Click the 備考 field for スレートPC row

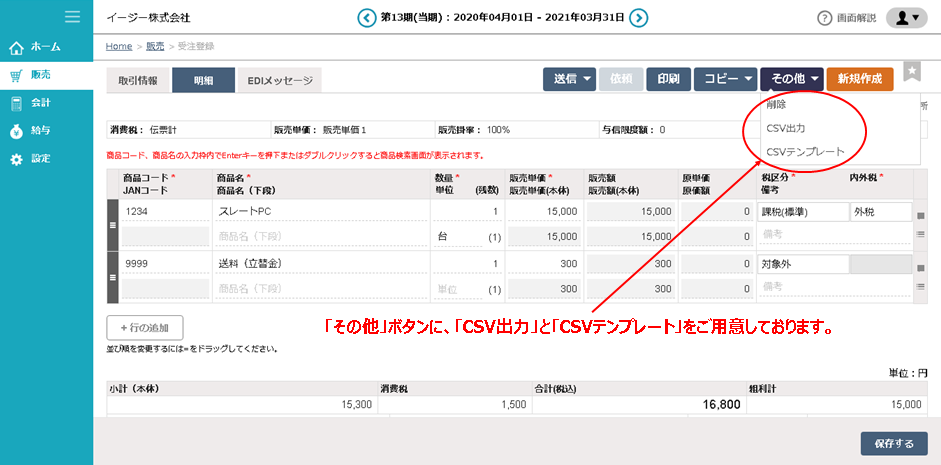tap(835, 235)
